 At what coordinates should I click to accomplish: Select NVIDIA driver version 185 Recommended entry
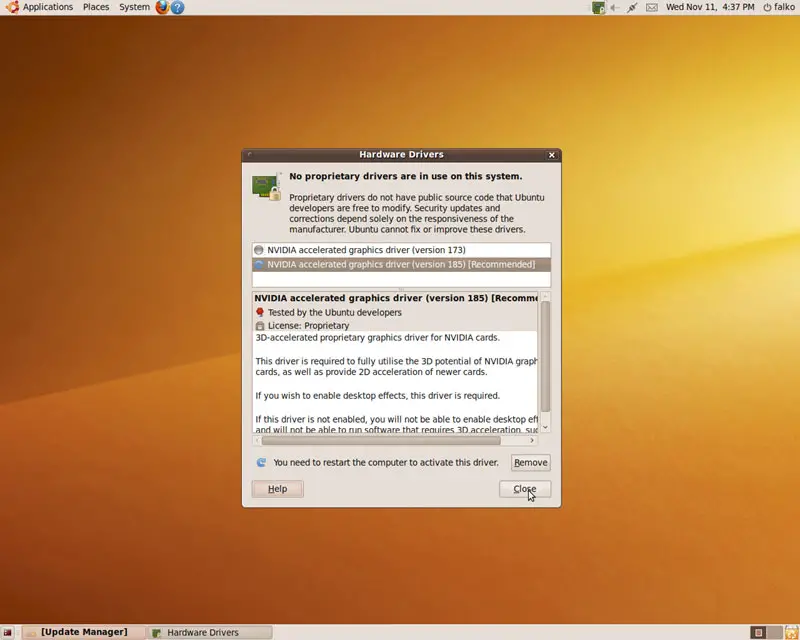pos(400,265)
